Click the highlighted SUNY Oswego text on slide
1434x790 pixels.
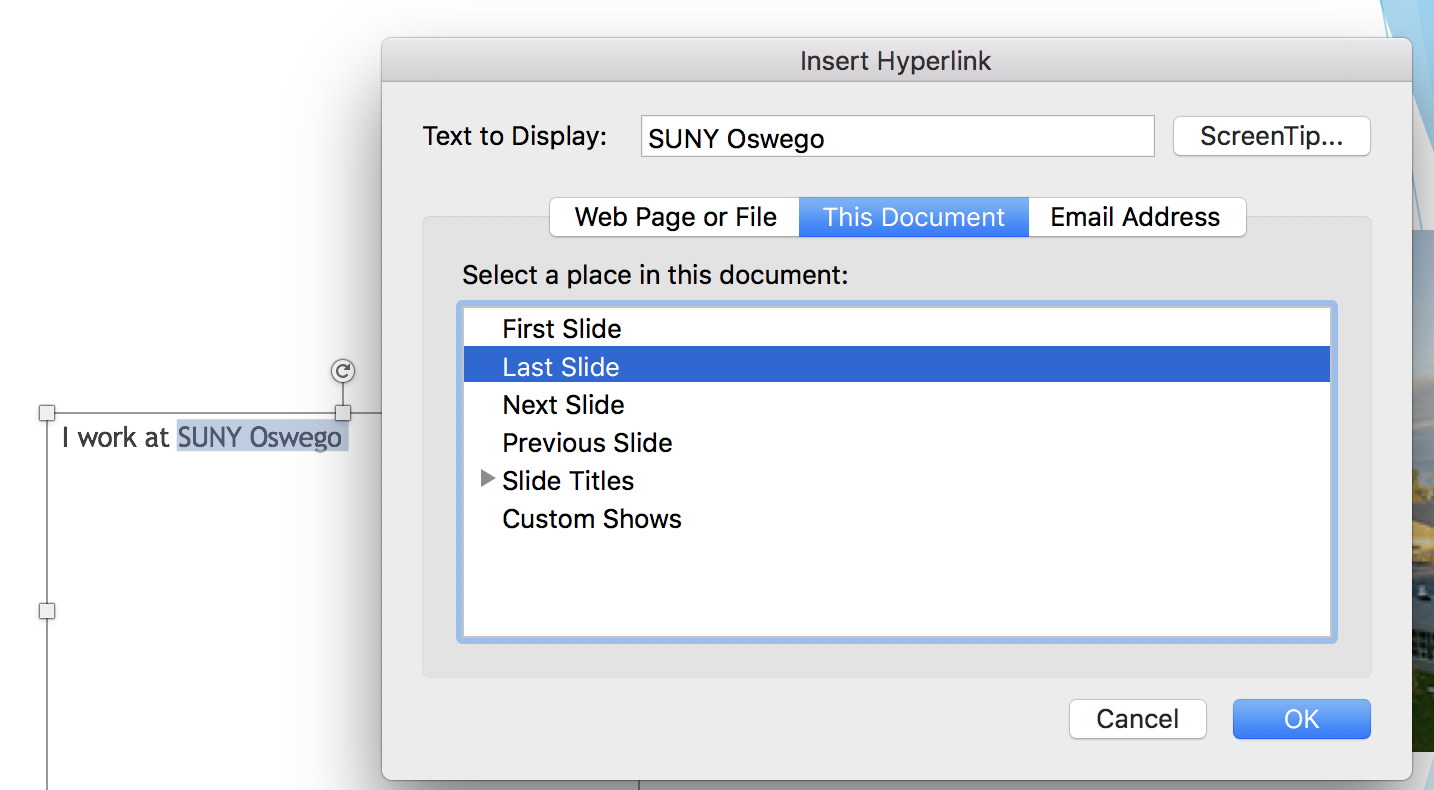coord(261,438)
